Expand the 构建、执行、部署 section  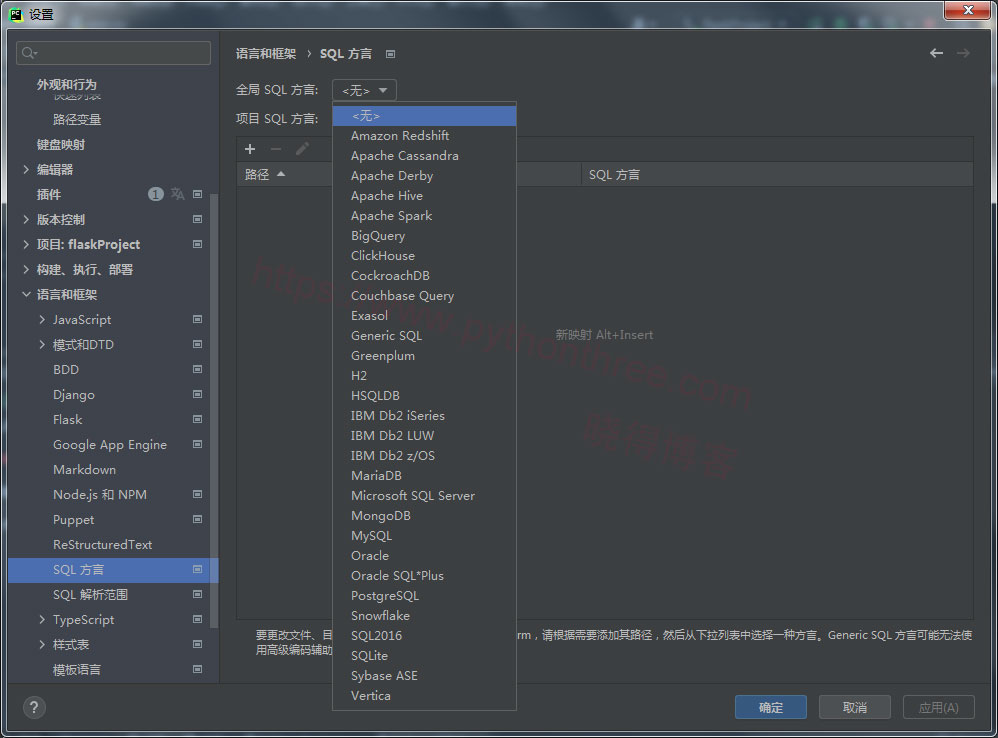coord(26,269)
